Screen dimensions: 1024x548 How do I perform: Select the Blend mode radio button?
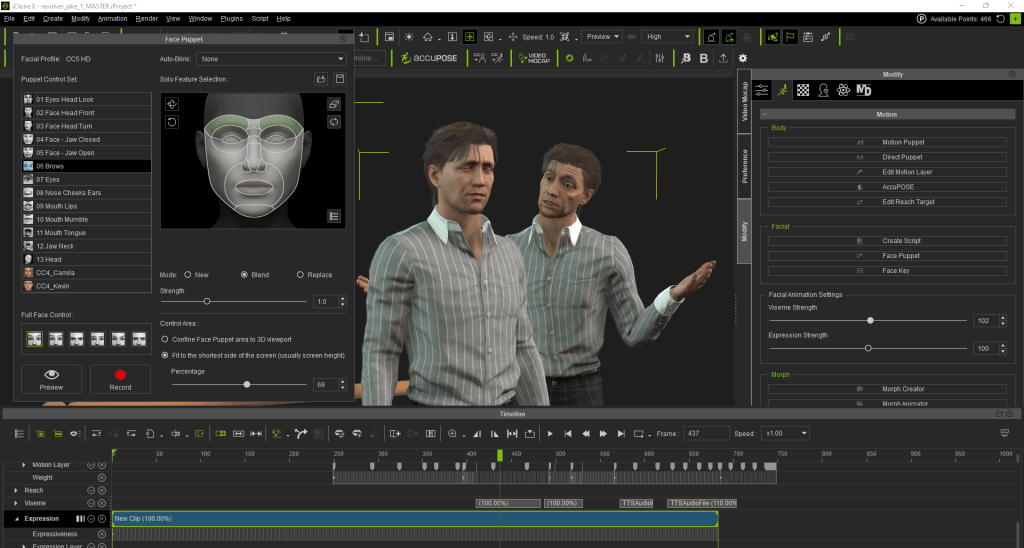point(244,275)
